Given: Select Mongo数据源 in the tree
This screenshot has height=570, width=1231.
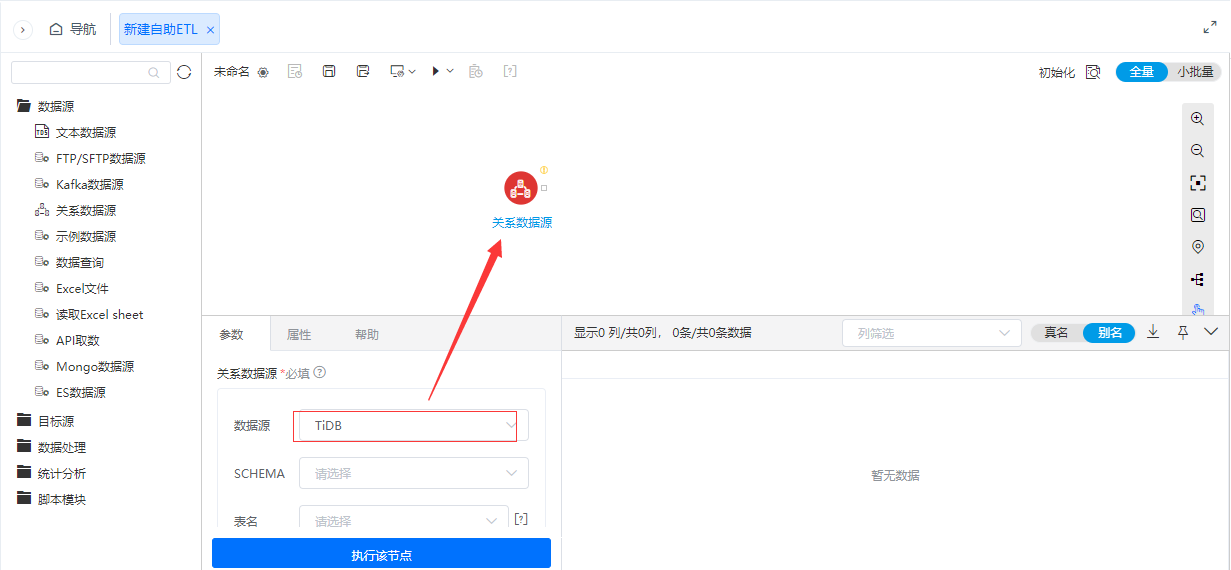Looking at the screenshot, I should (84, 366).
